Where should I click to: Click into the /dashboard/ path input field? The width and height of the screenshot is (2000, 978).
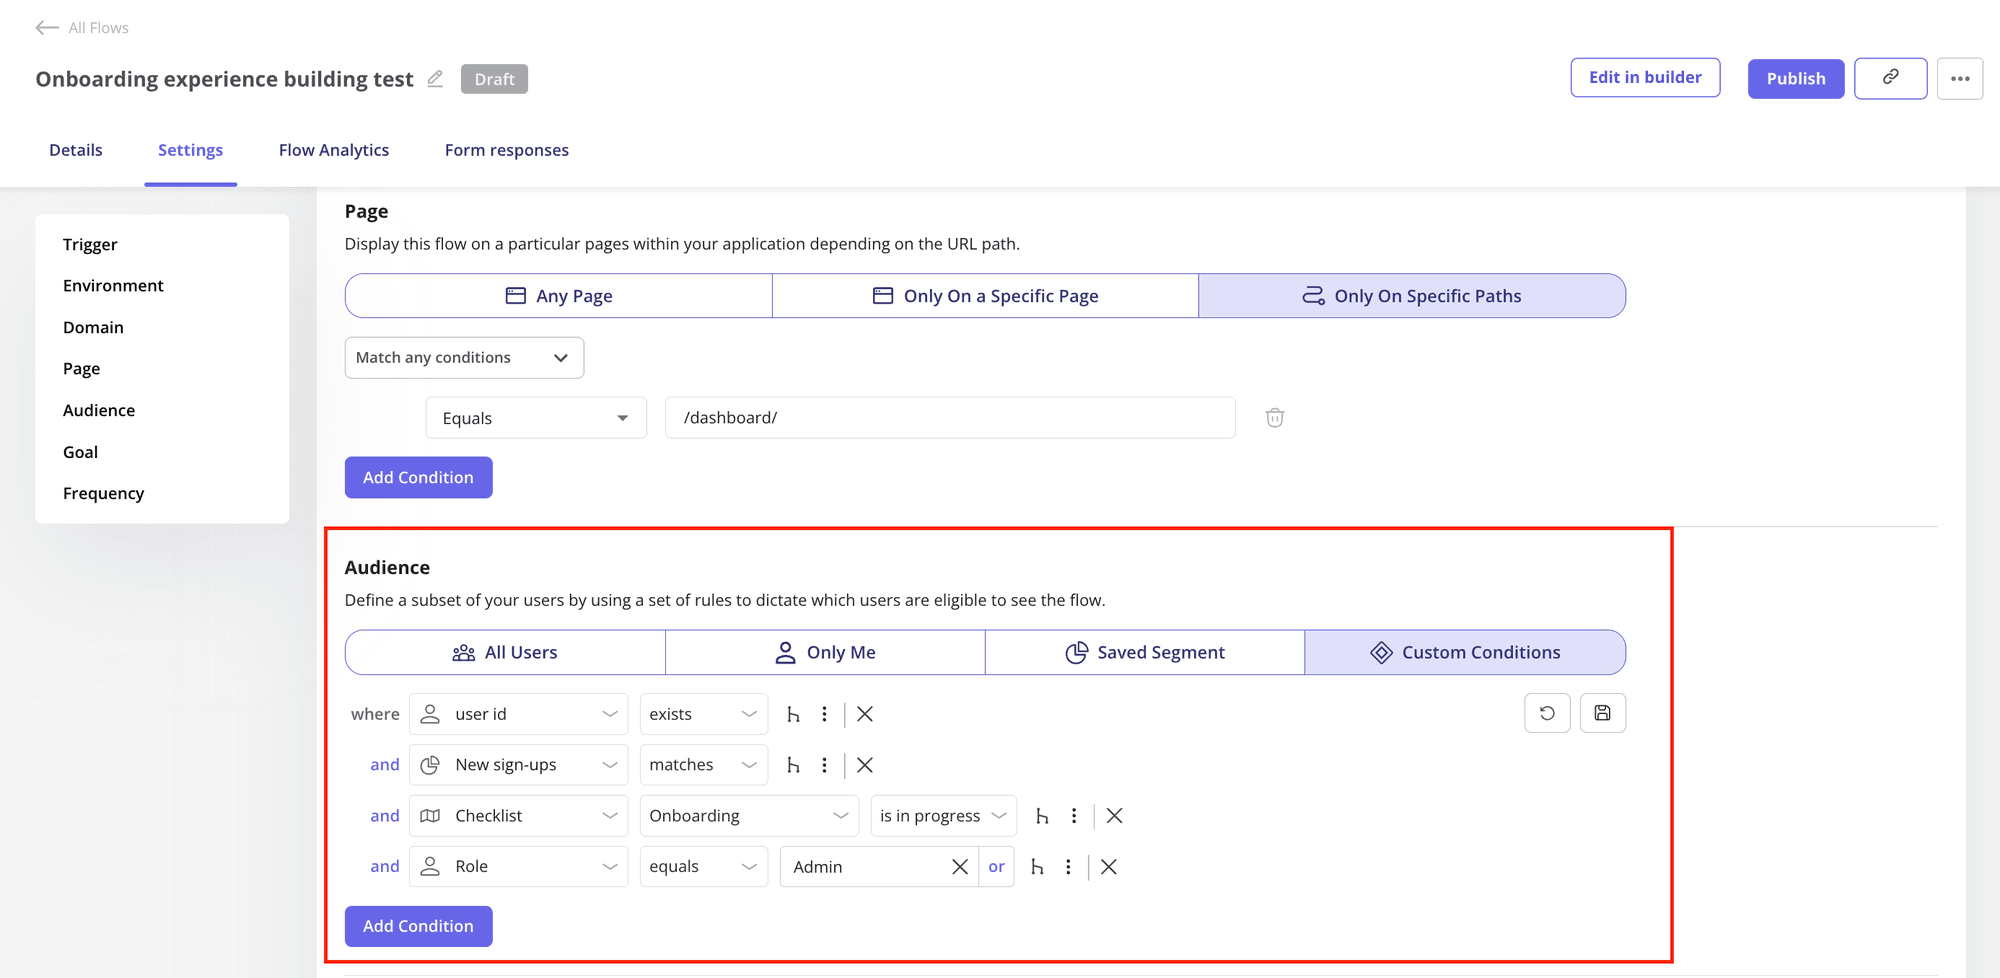click(950, 418)
